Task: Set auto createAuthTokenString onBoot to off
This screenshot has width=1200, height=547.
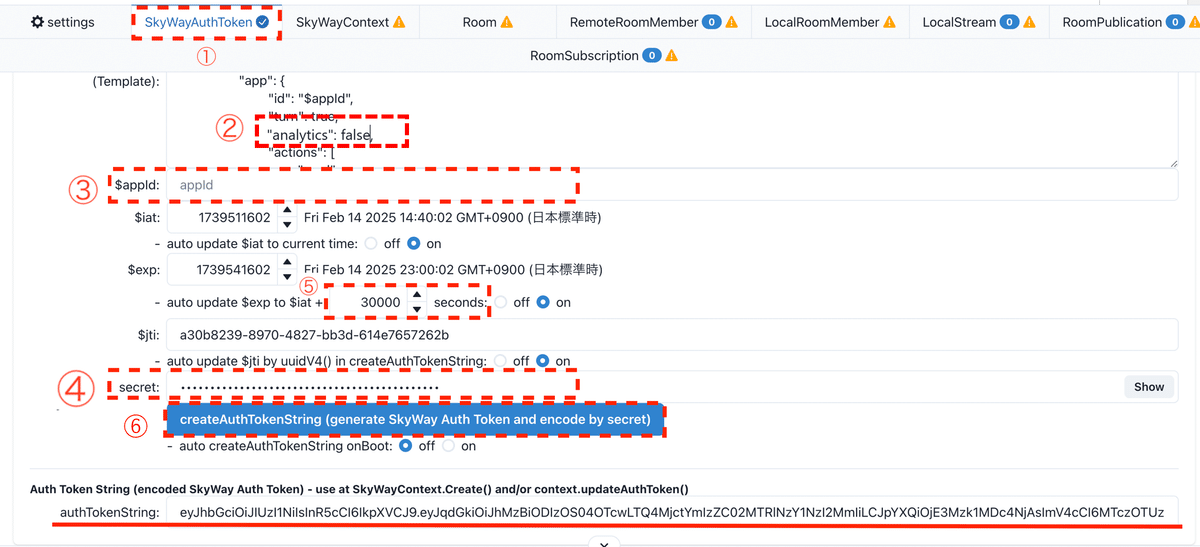Action: pos(405,446)
